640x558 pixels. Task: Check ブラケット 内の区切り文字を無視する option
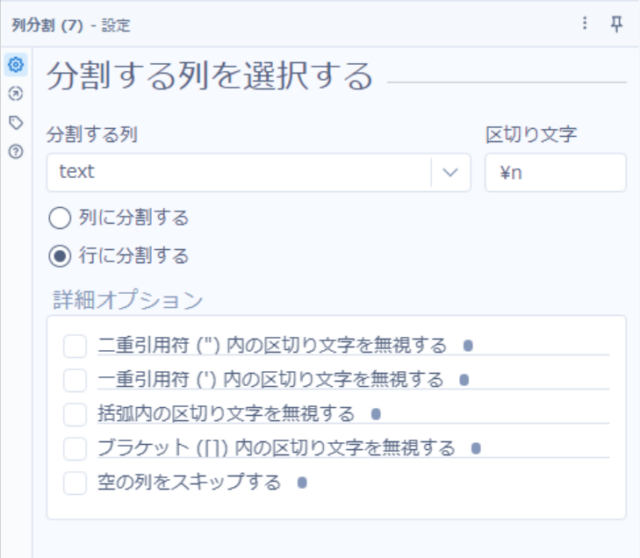pos(75,449)
